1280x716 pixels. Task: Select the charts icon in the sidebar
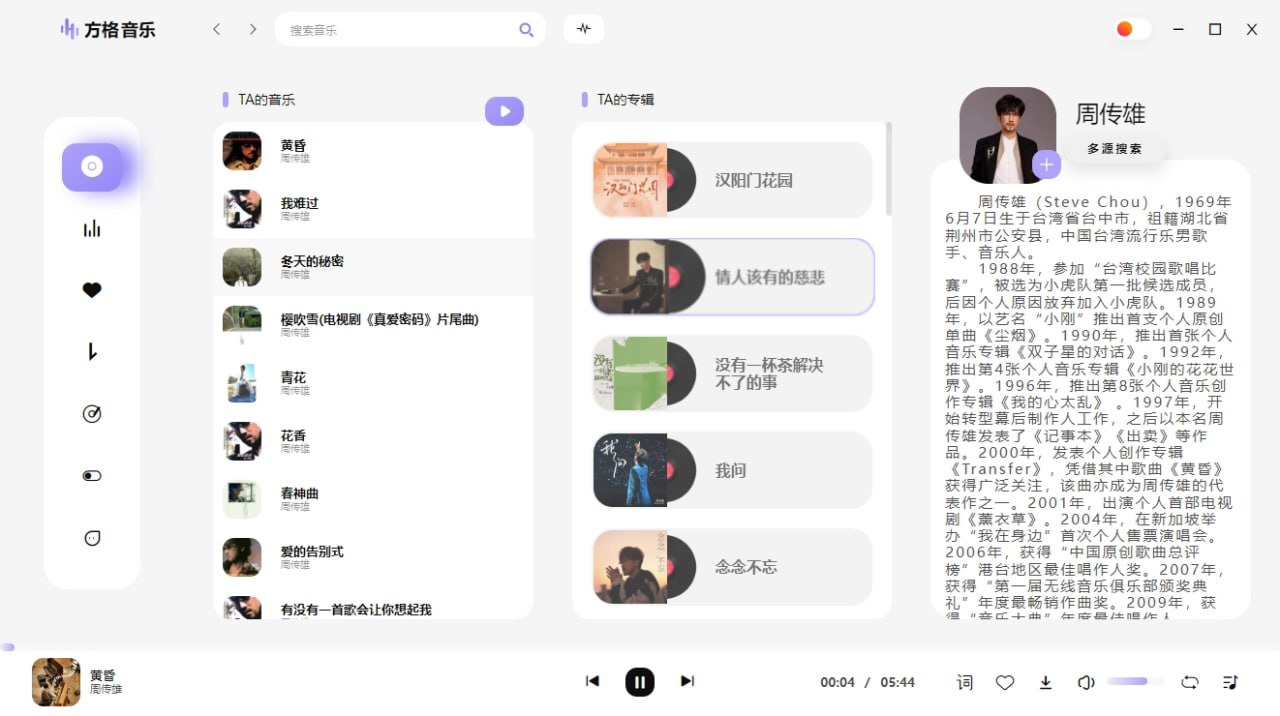[92, 228]
